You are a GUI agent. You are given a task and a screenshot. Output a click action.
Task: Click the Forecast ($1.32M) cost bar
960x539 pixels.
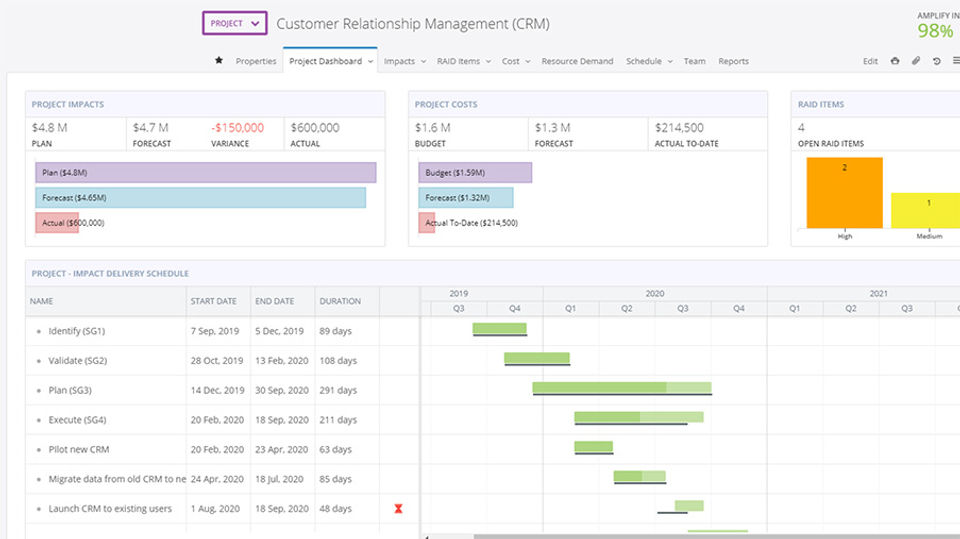[466, 198]
